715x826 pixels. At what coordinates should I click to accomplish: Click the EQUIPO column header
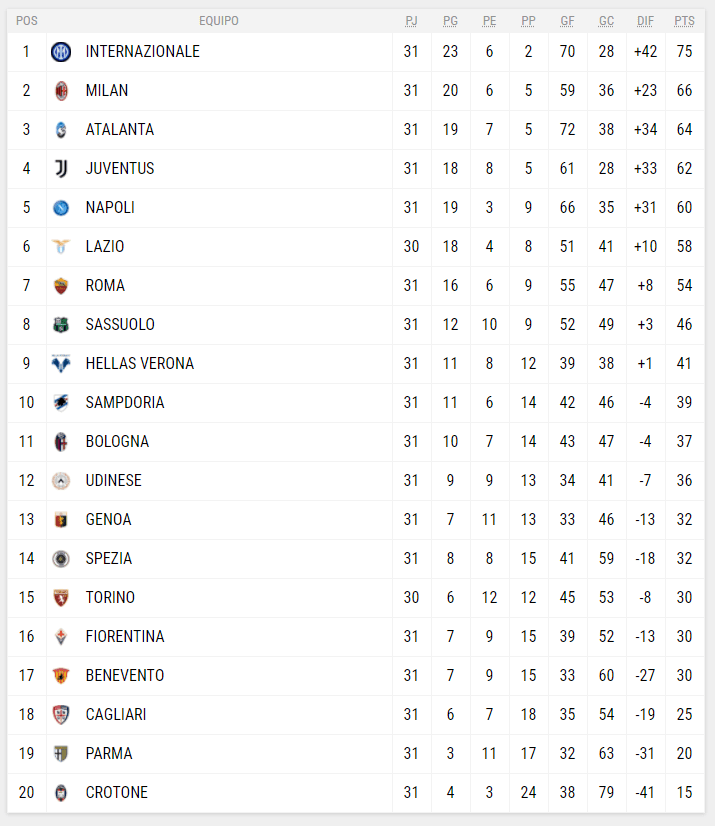[219, 21]
